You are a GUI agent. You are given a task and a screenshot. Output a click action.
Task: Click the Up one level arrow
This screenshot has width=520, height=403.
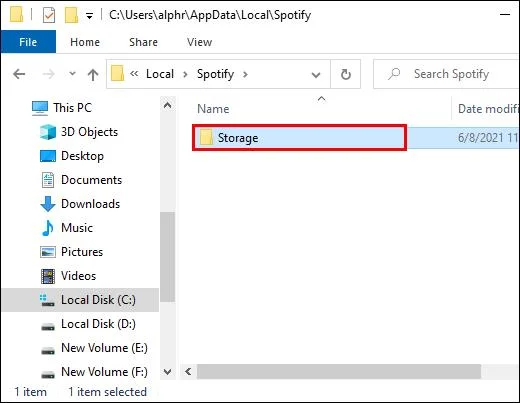click(x=93, y=74)
